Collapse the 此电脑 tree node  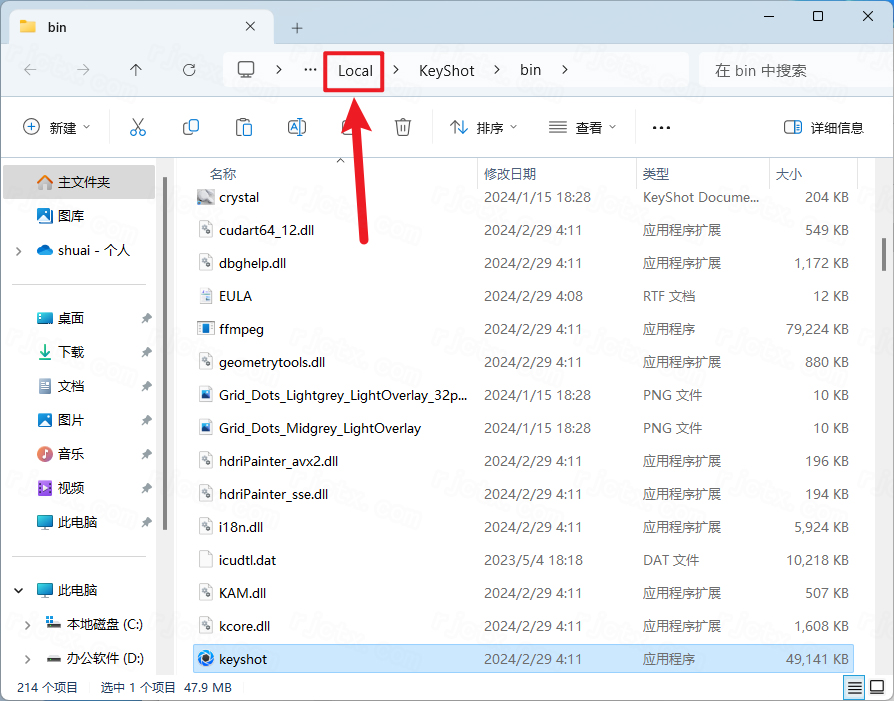pyautogui.click(x=18, y=590)
